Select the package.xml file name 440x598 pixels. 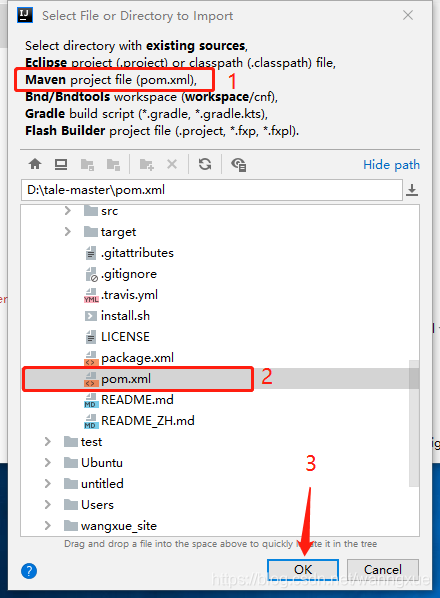(x=138, y=358)
